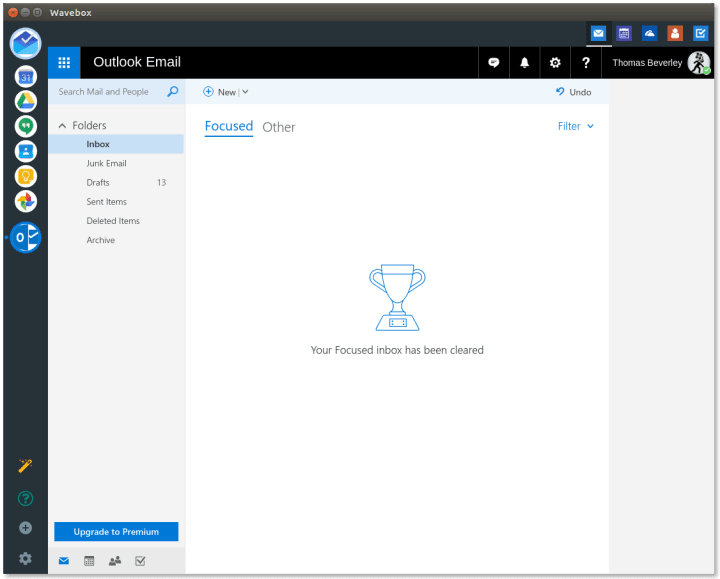Switch to Outlook people service tab icon

(x=675, y=33)
